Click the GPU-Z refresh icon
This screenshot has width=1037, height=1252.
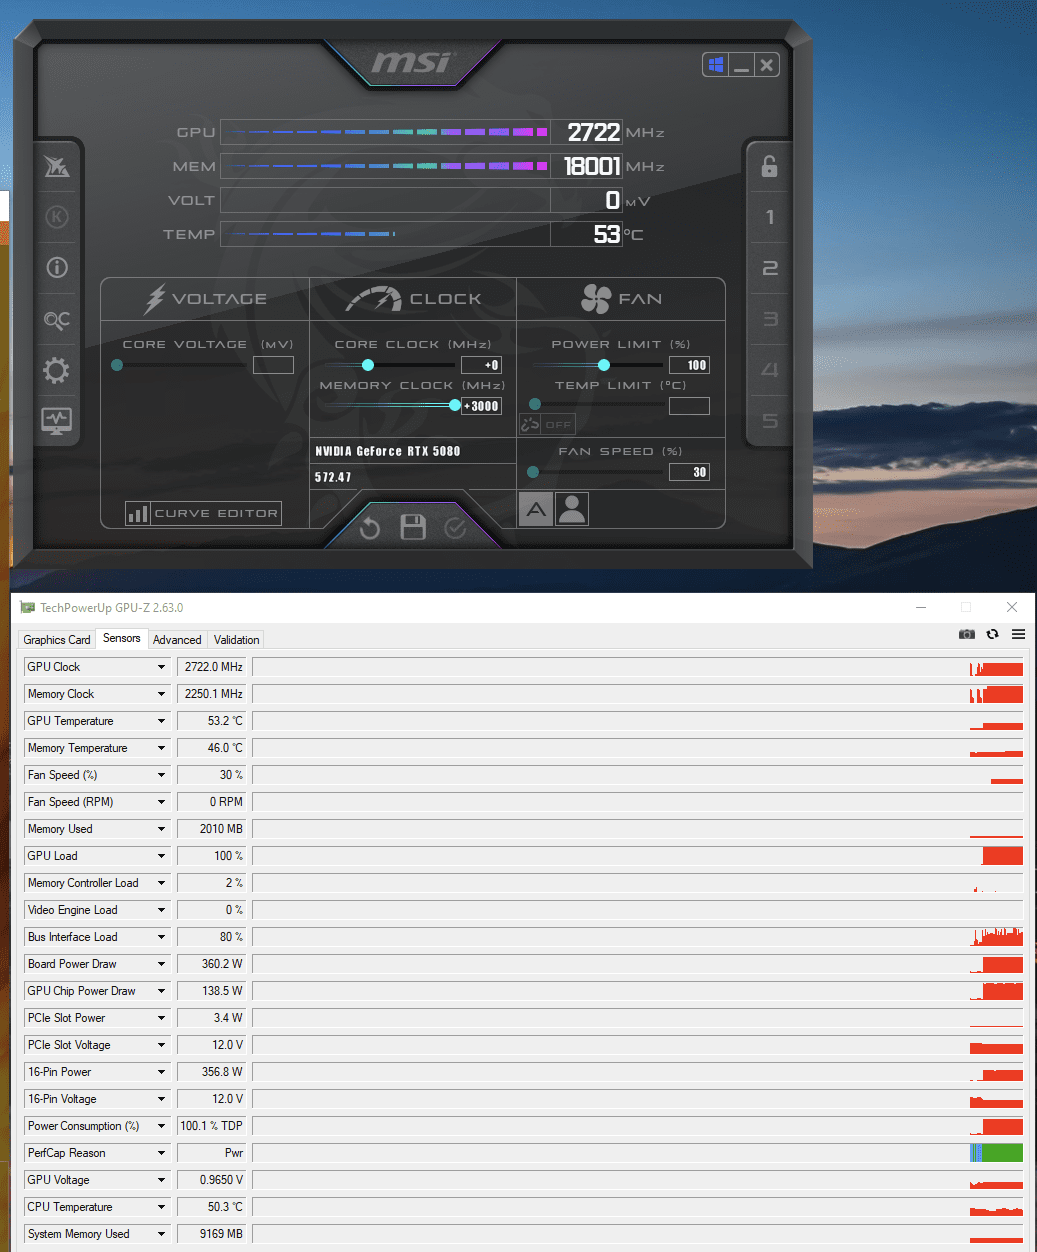click(992, 634)
